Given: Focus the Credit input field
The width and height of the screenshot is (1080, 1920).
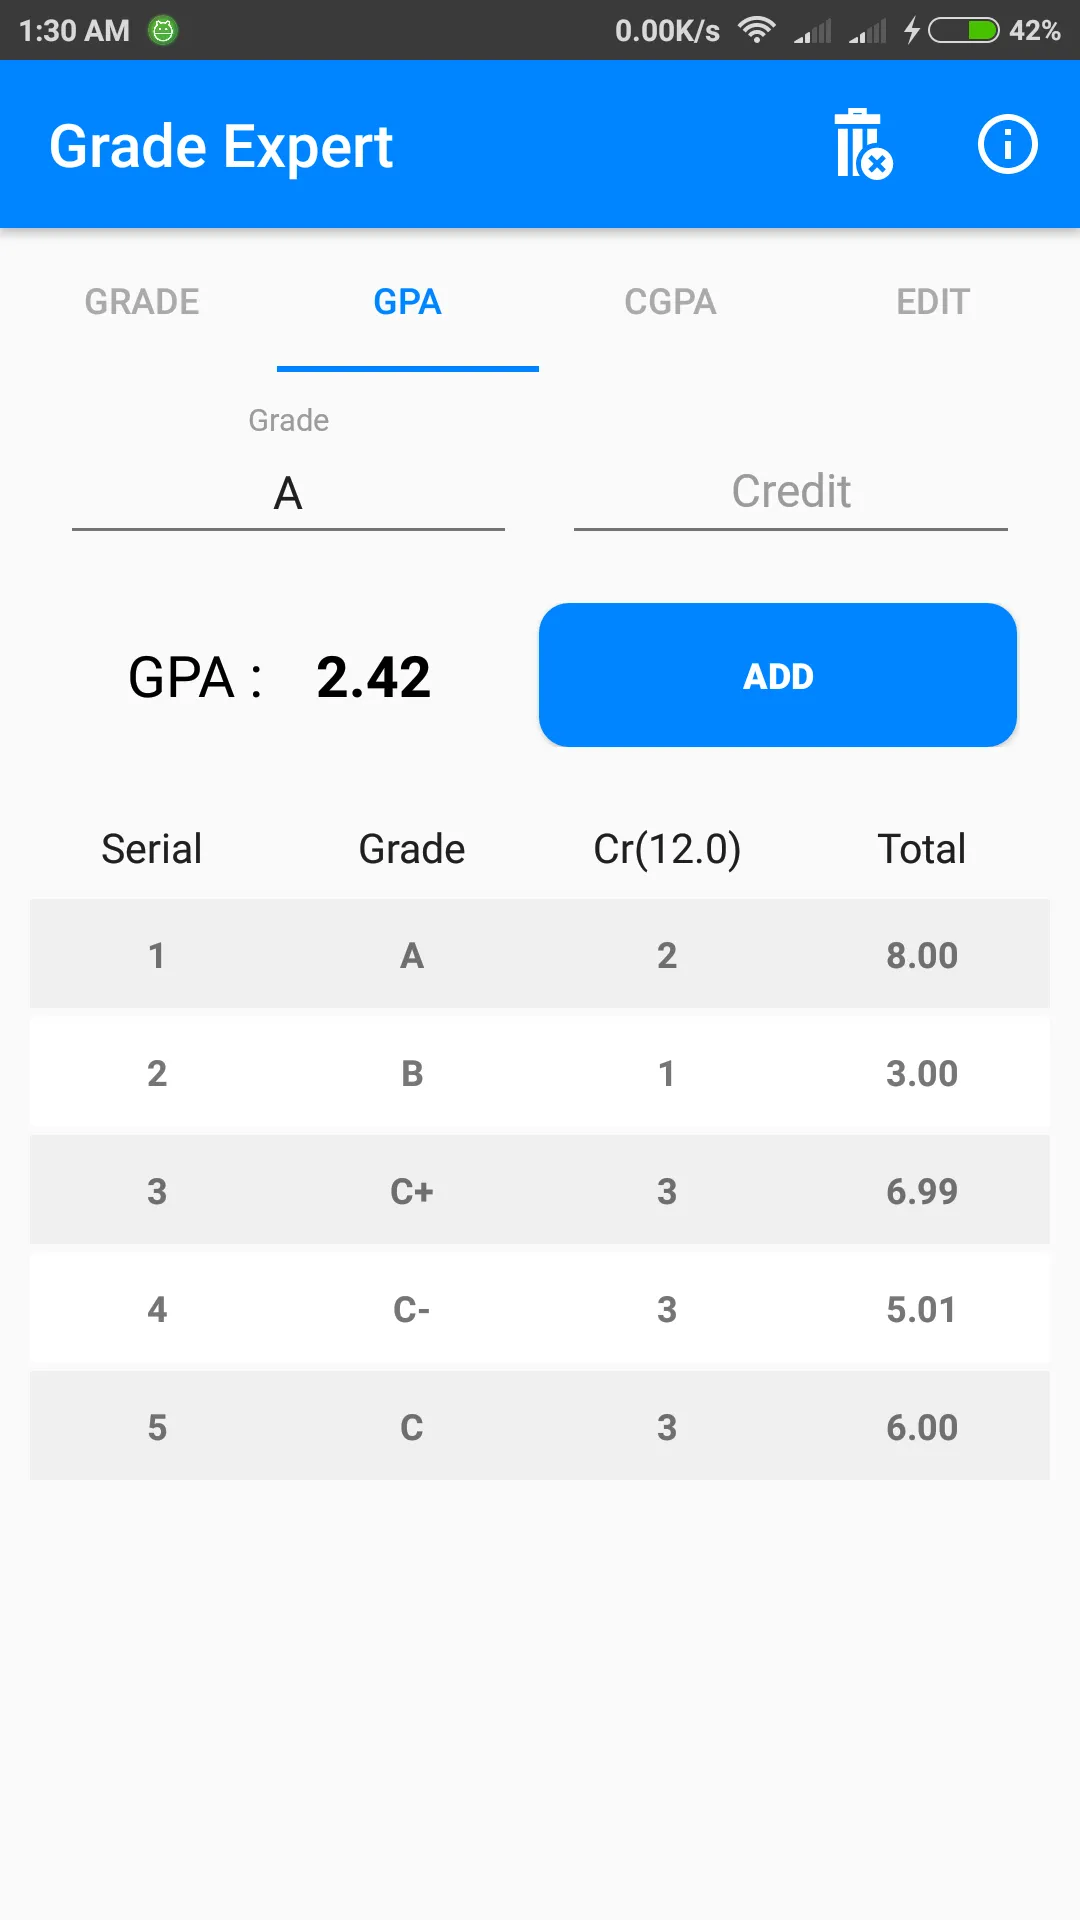Looking at the screenshot, I should [x=791, y=492].
